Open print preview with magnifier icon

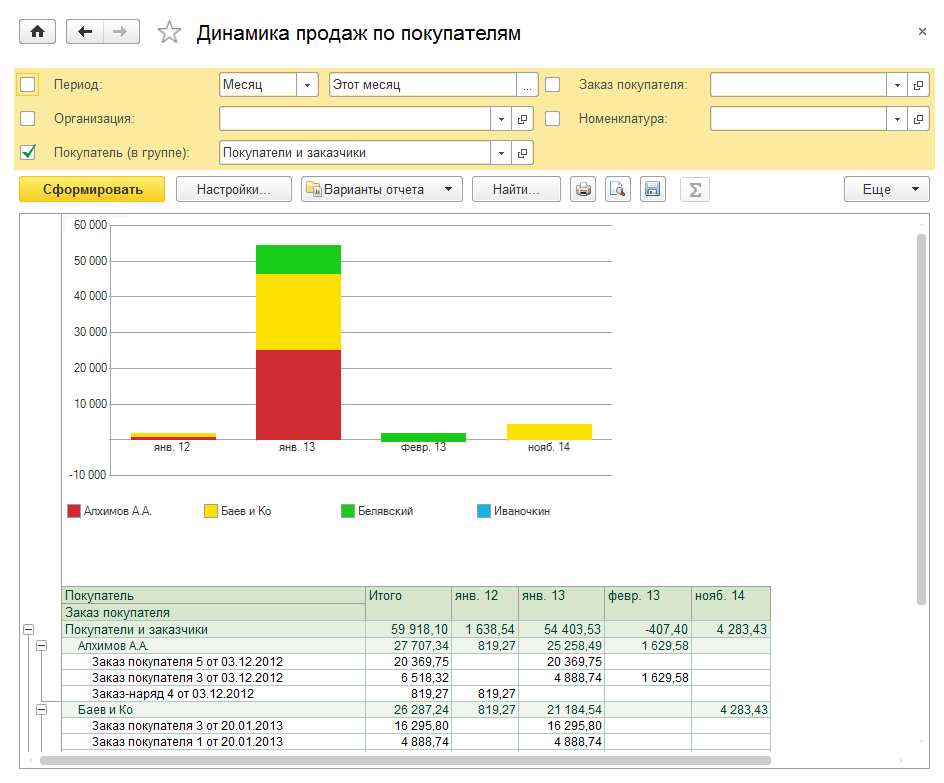618,189
